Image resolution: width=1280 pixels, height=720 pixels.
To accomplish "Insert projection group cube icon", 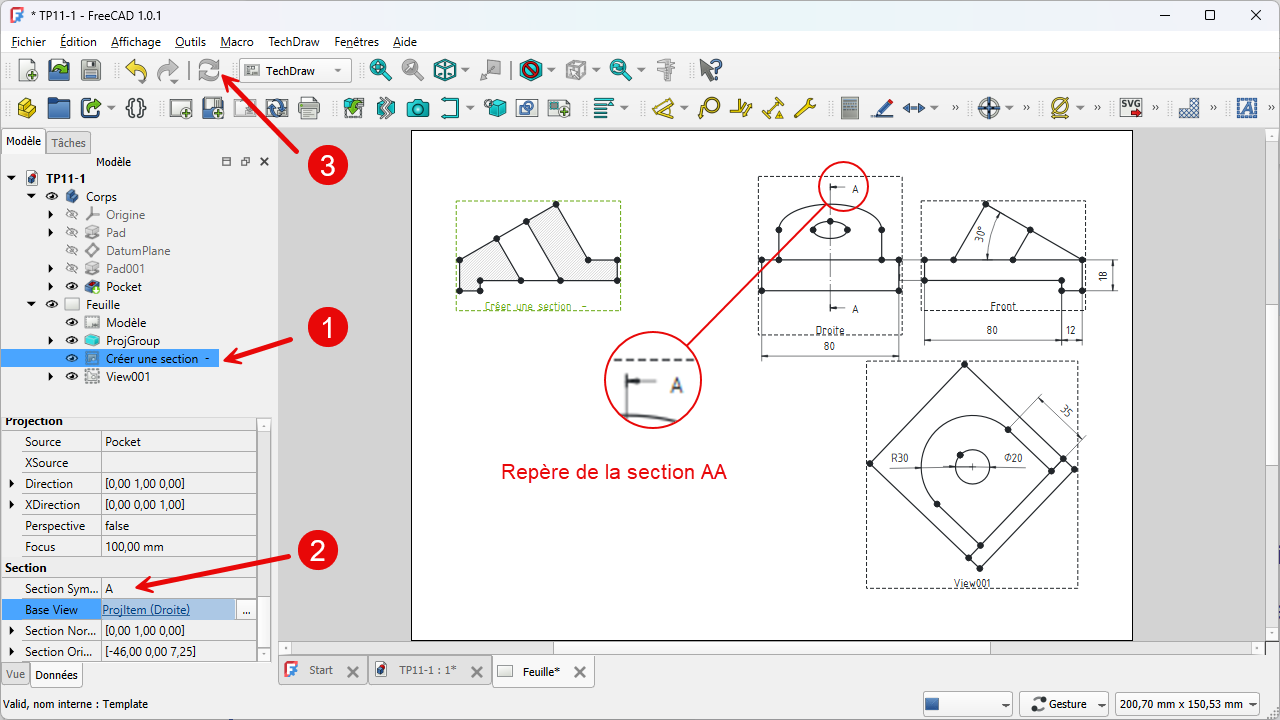I will tap(495, 108).
